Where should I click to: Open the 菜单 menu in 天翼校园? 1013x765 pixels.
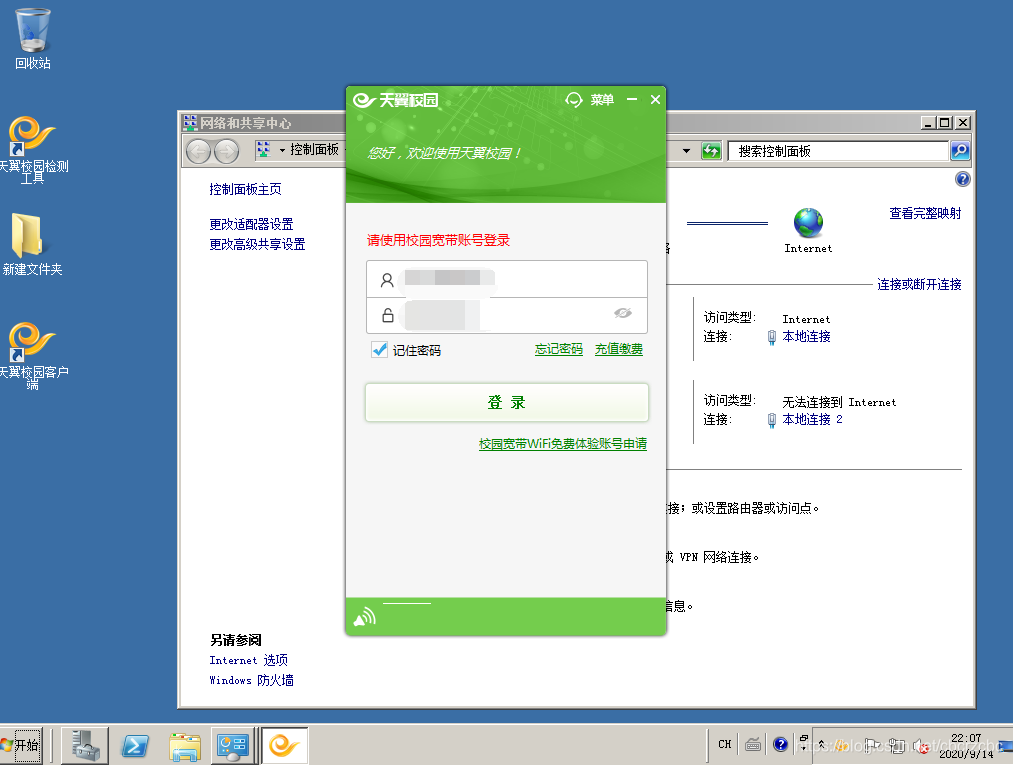pos(602,100)
